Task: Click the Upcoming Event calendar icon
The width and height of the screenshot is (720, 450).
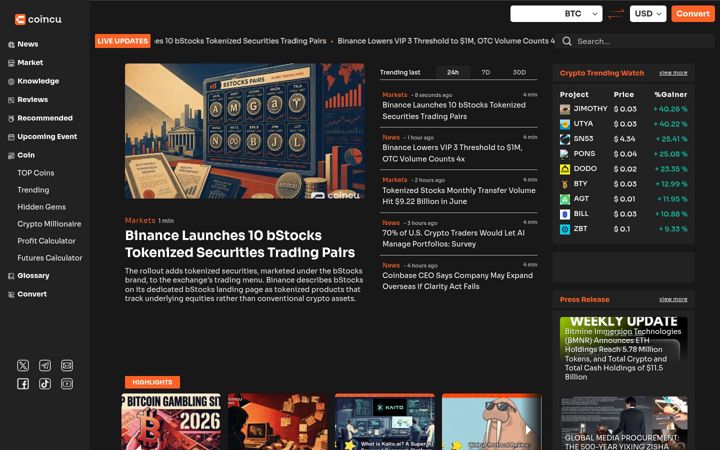Action: tap(11, 137)
